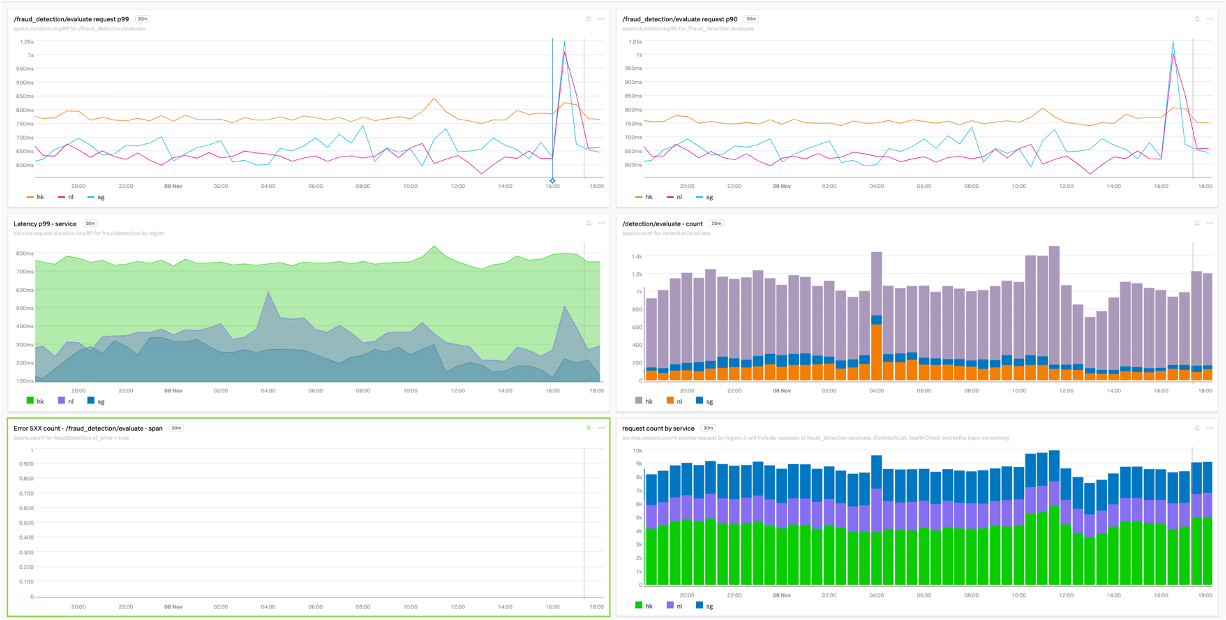The height and width of the screenshot is (620, 1226).
Task: Click purple hk swatch in /detection/evaluate legend
Action: 638,400
